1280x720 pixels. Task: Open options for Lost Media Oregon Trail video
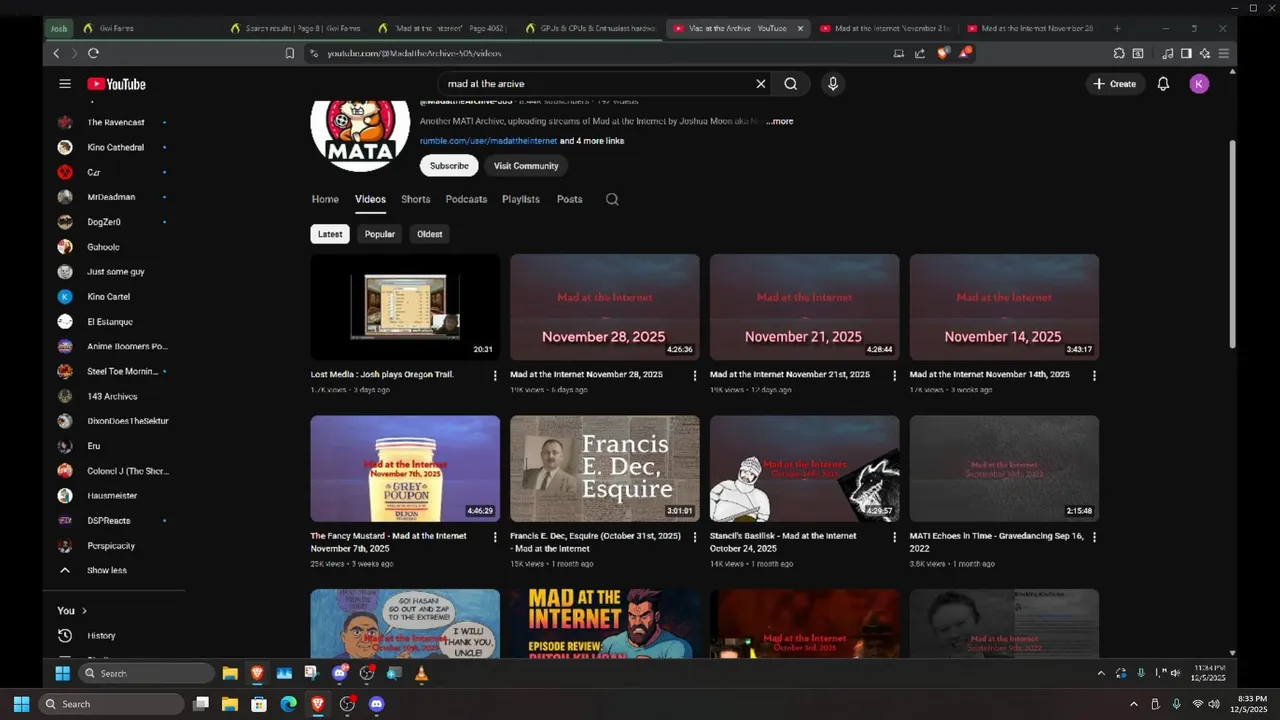tap(495, 376)
